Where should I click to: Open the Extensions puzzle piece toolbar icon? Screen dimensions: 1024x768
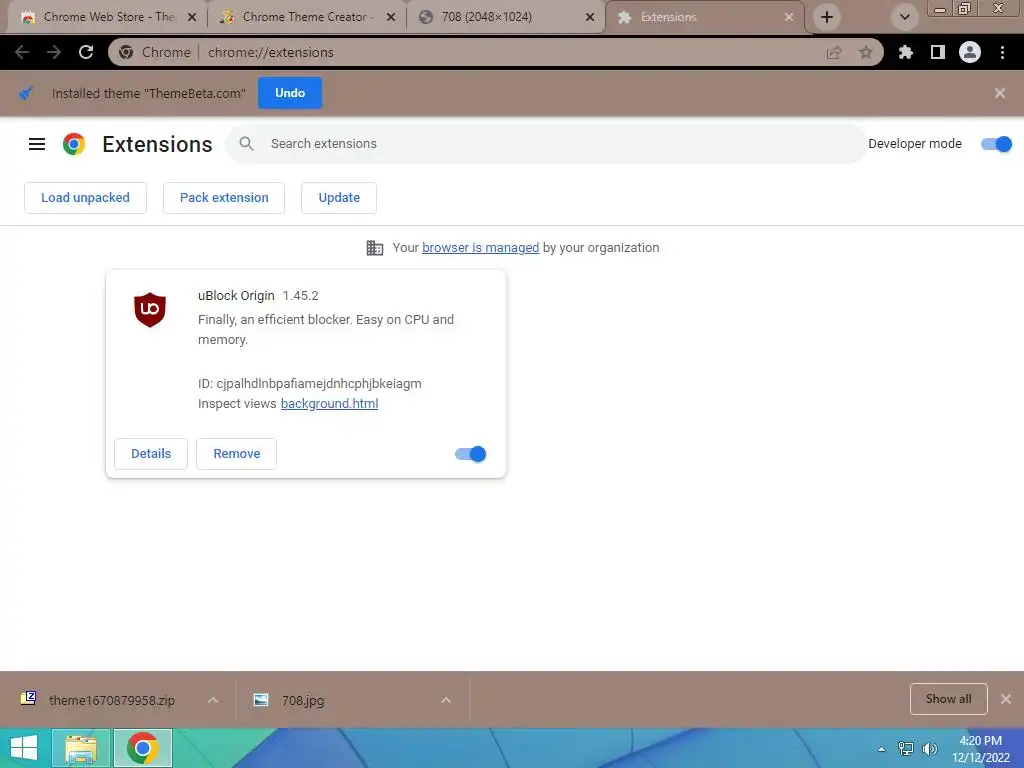[x=905, y=52]
